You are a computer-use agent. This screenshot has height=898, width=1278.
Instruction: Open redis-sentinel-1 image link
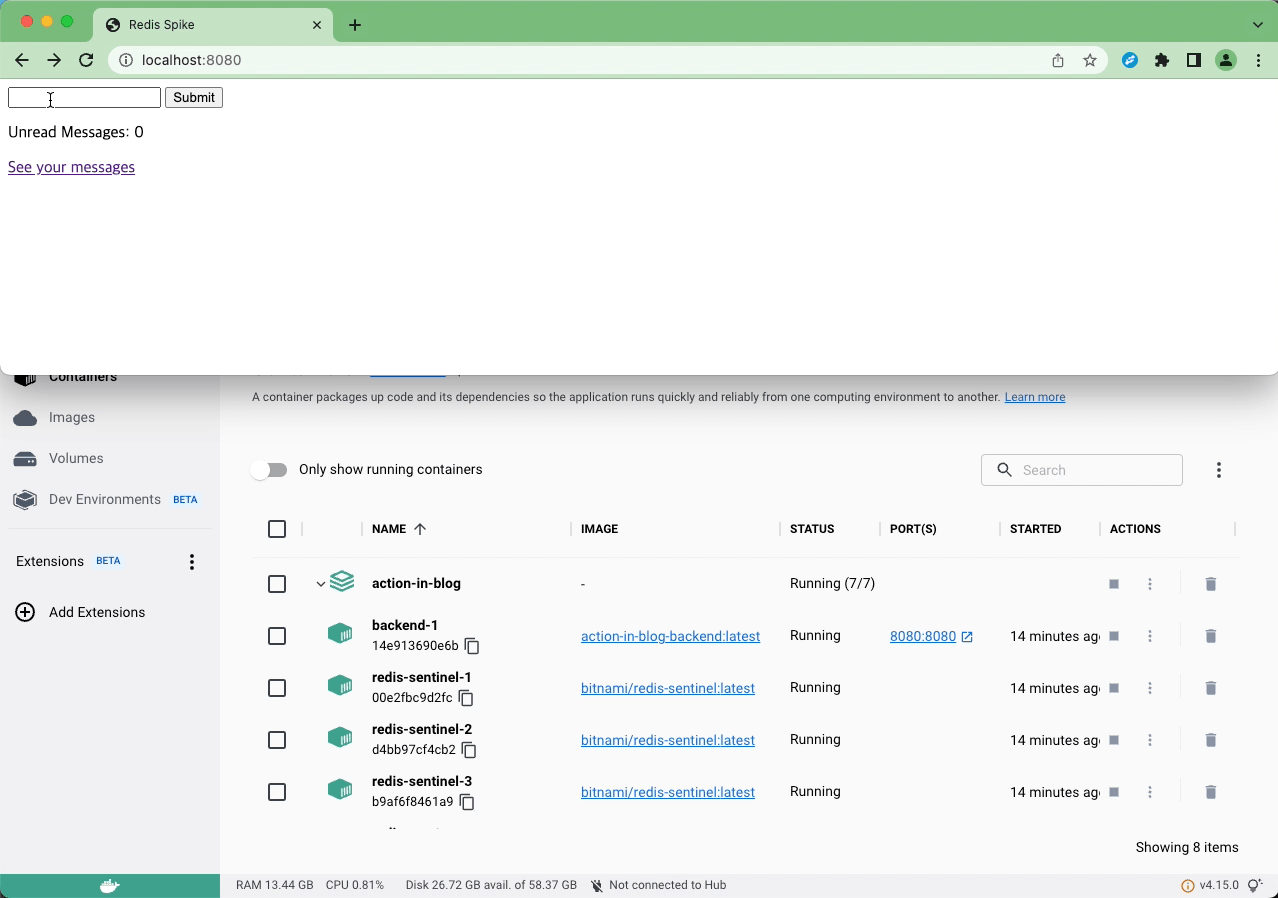click(x=668, y=688)
